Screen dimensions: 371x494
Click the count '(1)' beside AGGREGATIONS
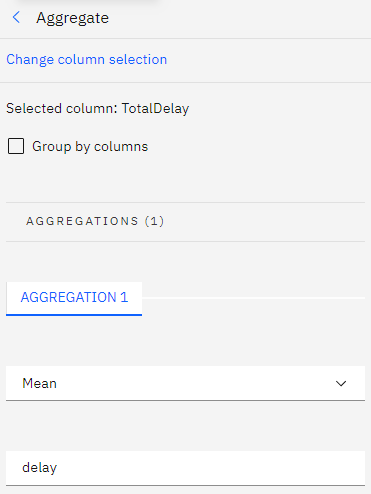(x=154, y=221)
